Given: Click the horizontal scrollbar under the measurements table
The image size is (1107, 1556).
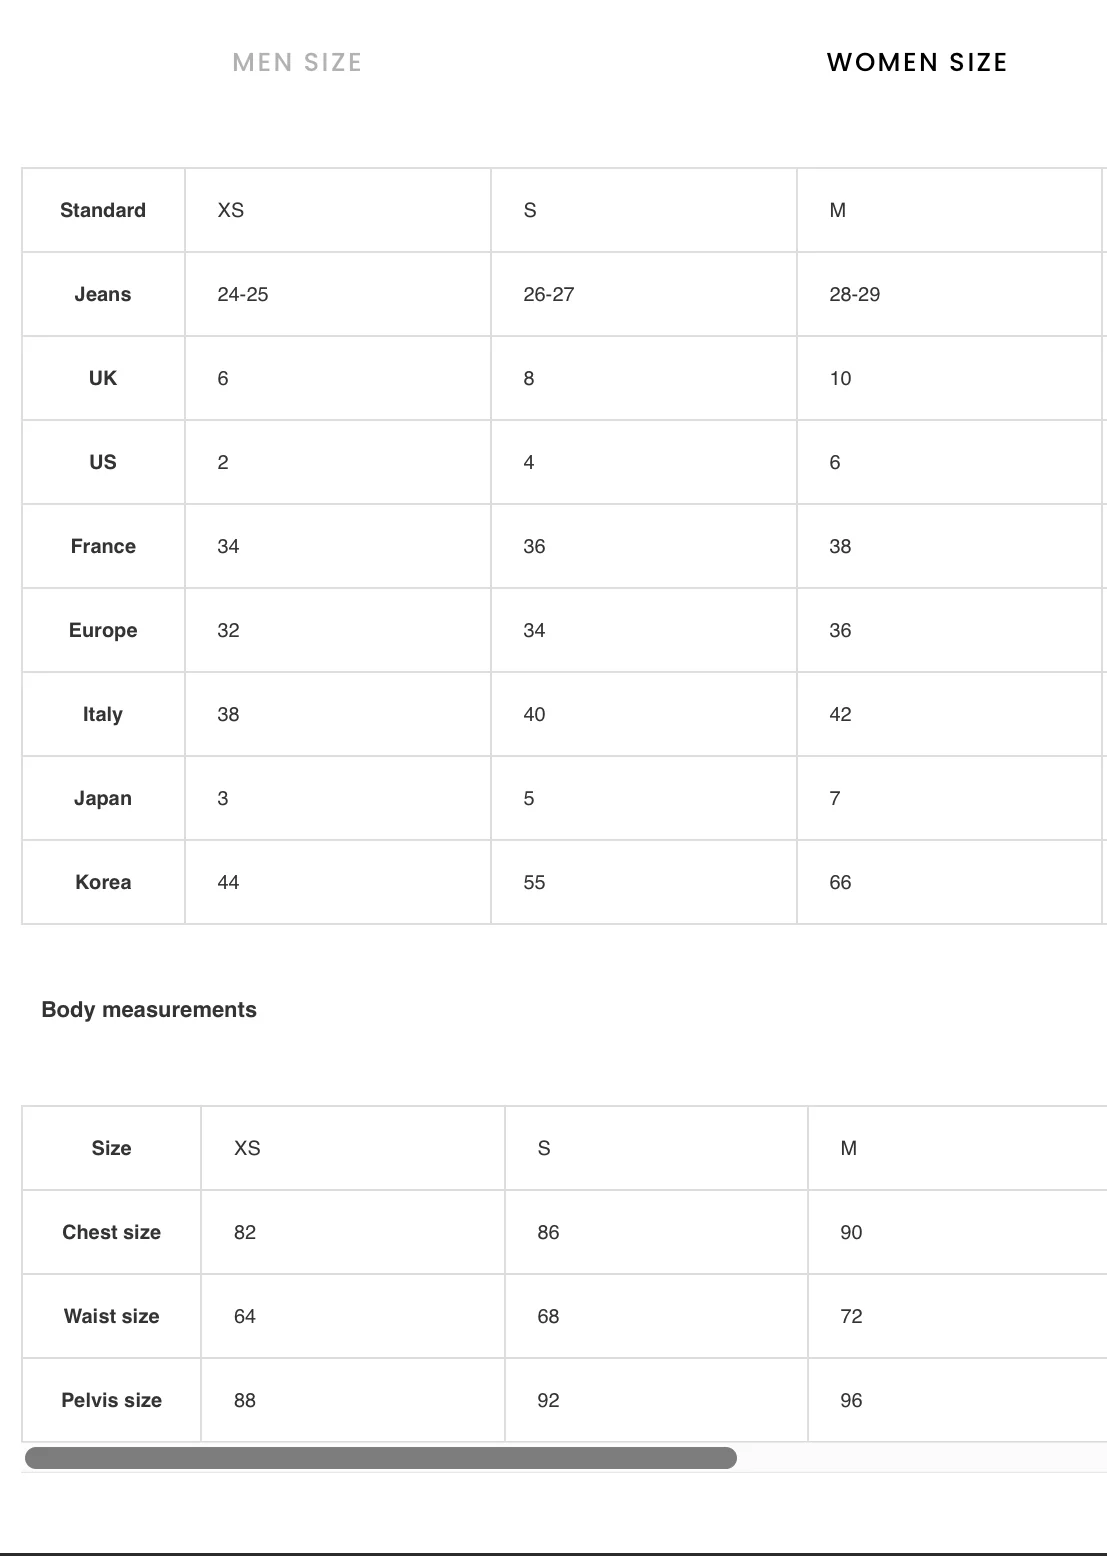Looking at the screenshot, I should pyautogui.click(x=380, y=1458).
